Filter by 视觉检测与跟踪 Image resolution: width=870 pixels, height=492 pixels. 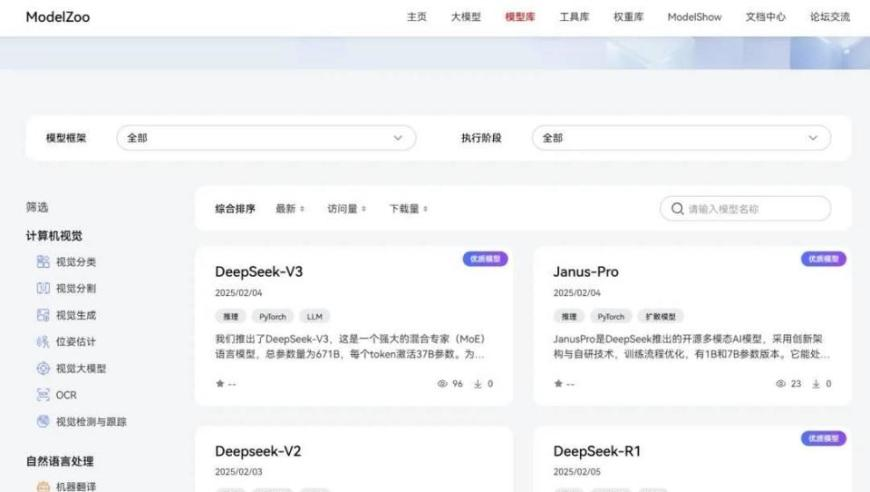tap(91, 422)
